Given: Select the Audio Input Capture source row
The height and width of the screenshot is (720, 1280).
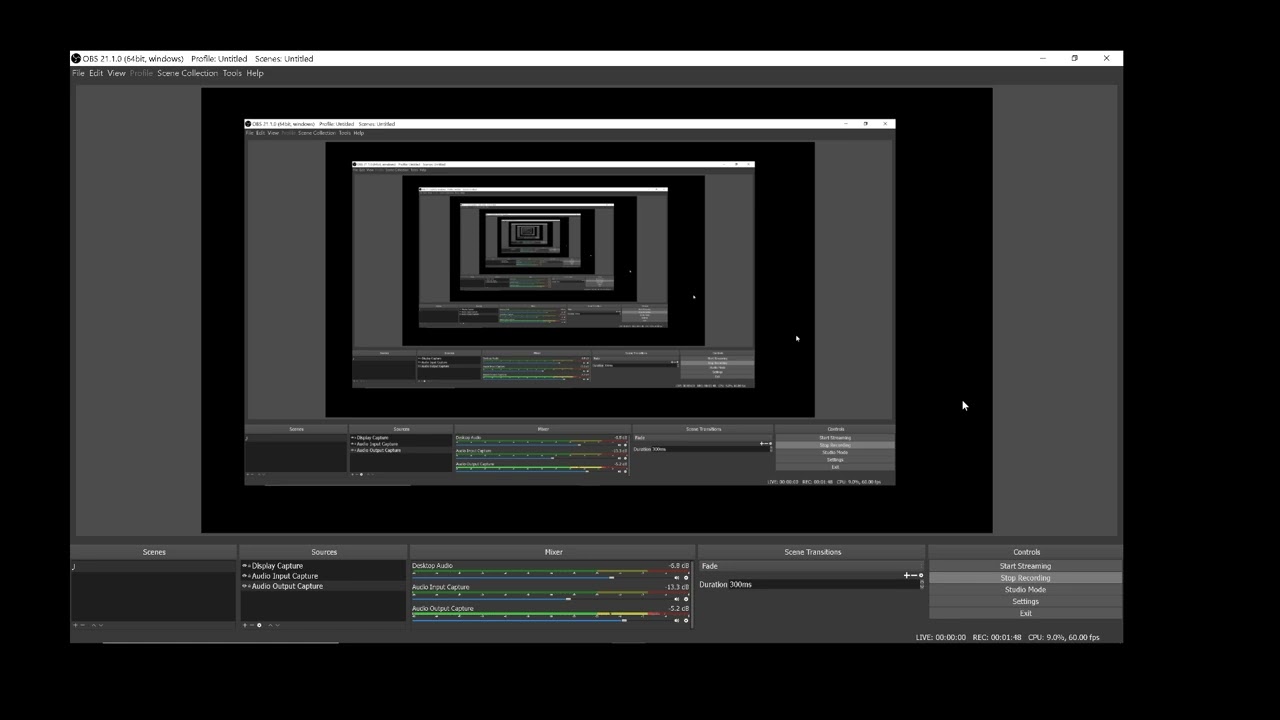Looking at the screenshot, I should pos(324,576).
